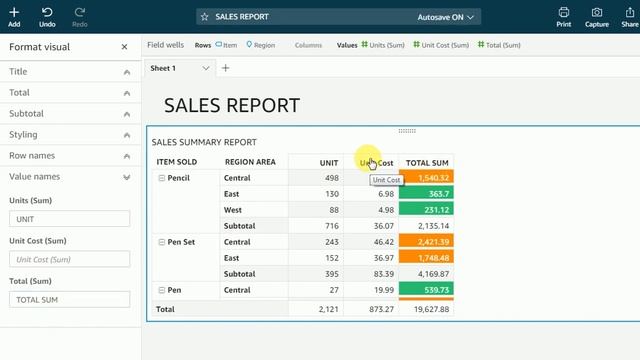Click the orange 2,421.39 cell
640x360 pixels.
[x=426, y=242]
